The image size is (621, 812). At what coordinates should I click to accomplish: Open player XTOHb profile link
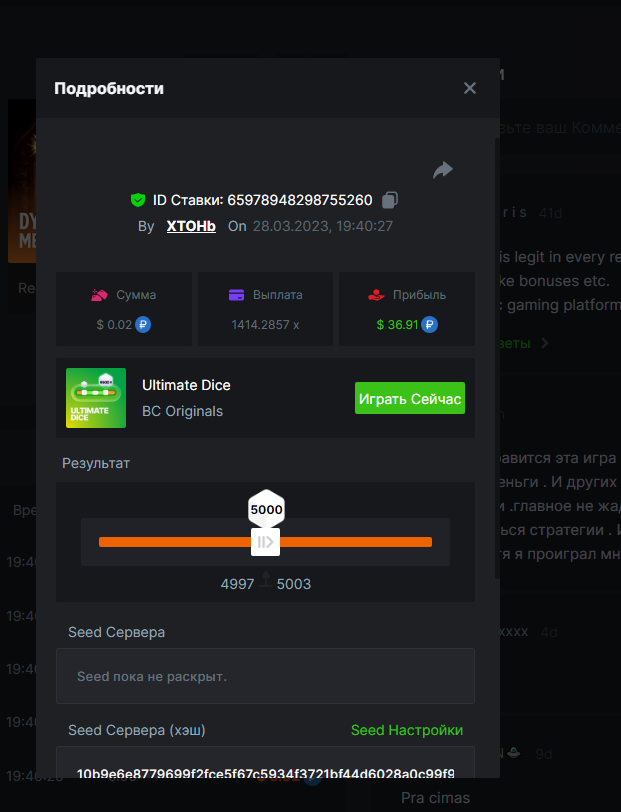click(191, 226)
